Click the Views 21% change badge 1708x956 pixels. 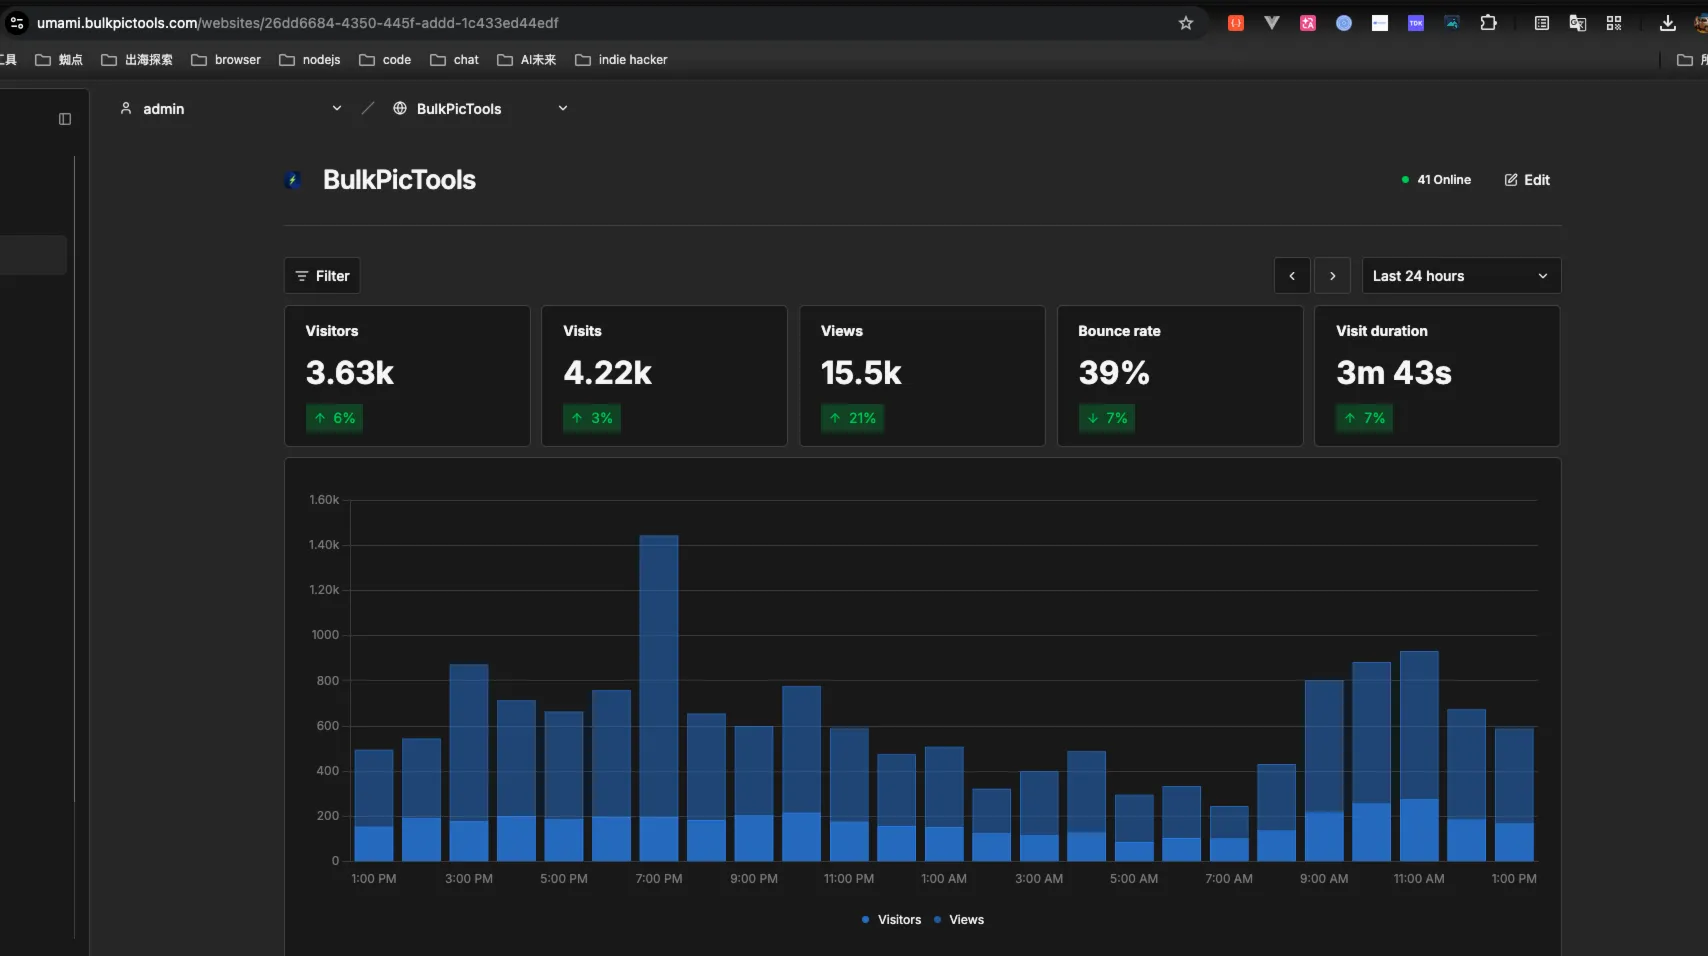tap(852, 418)
